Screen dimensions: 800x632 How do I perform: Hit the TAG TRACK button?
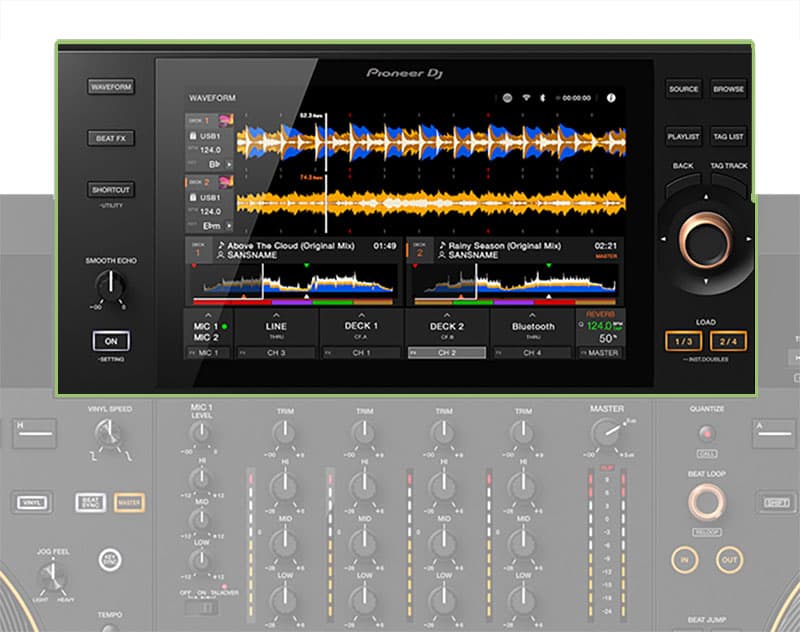729,184
